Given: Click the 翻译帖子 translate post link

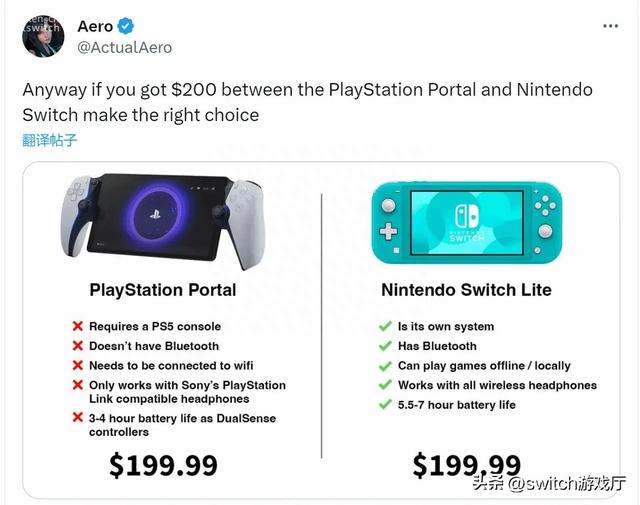Looking at the screenshot, I should [49, 140].
